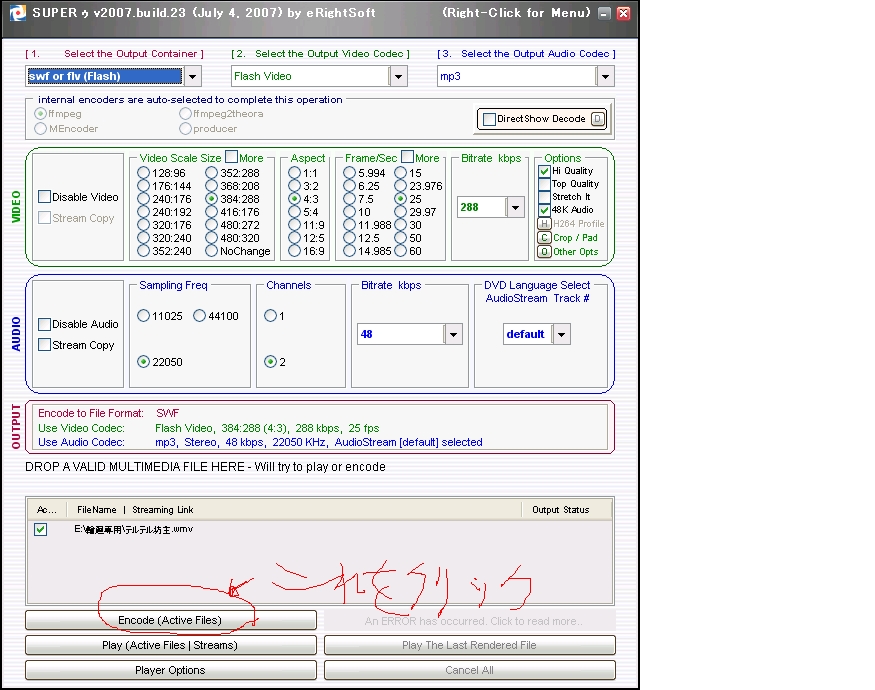Open the H264 Profile button
The height and width of the screenshot is (690, 875).
point(544,224)
